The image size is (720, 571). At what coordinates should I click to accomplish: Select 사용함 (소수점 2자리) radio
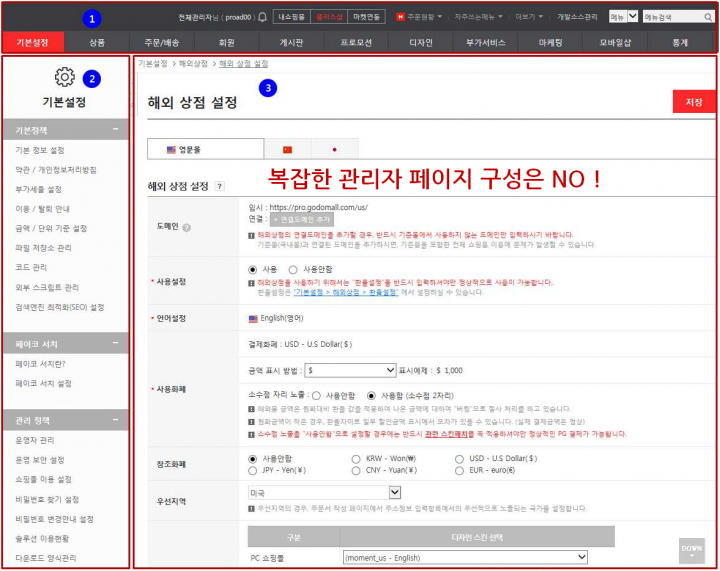point(371,396)
